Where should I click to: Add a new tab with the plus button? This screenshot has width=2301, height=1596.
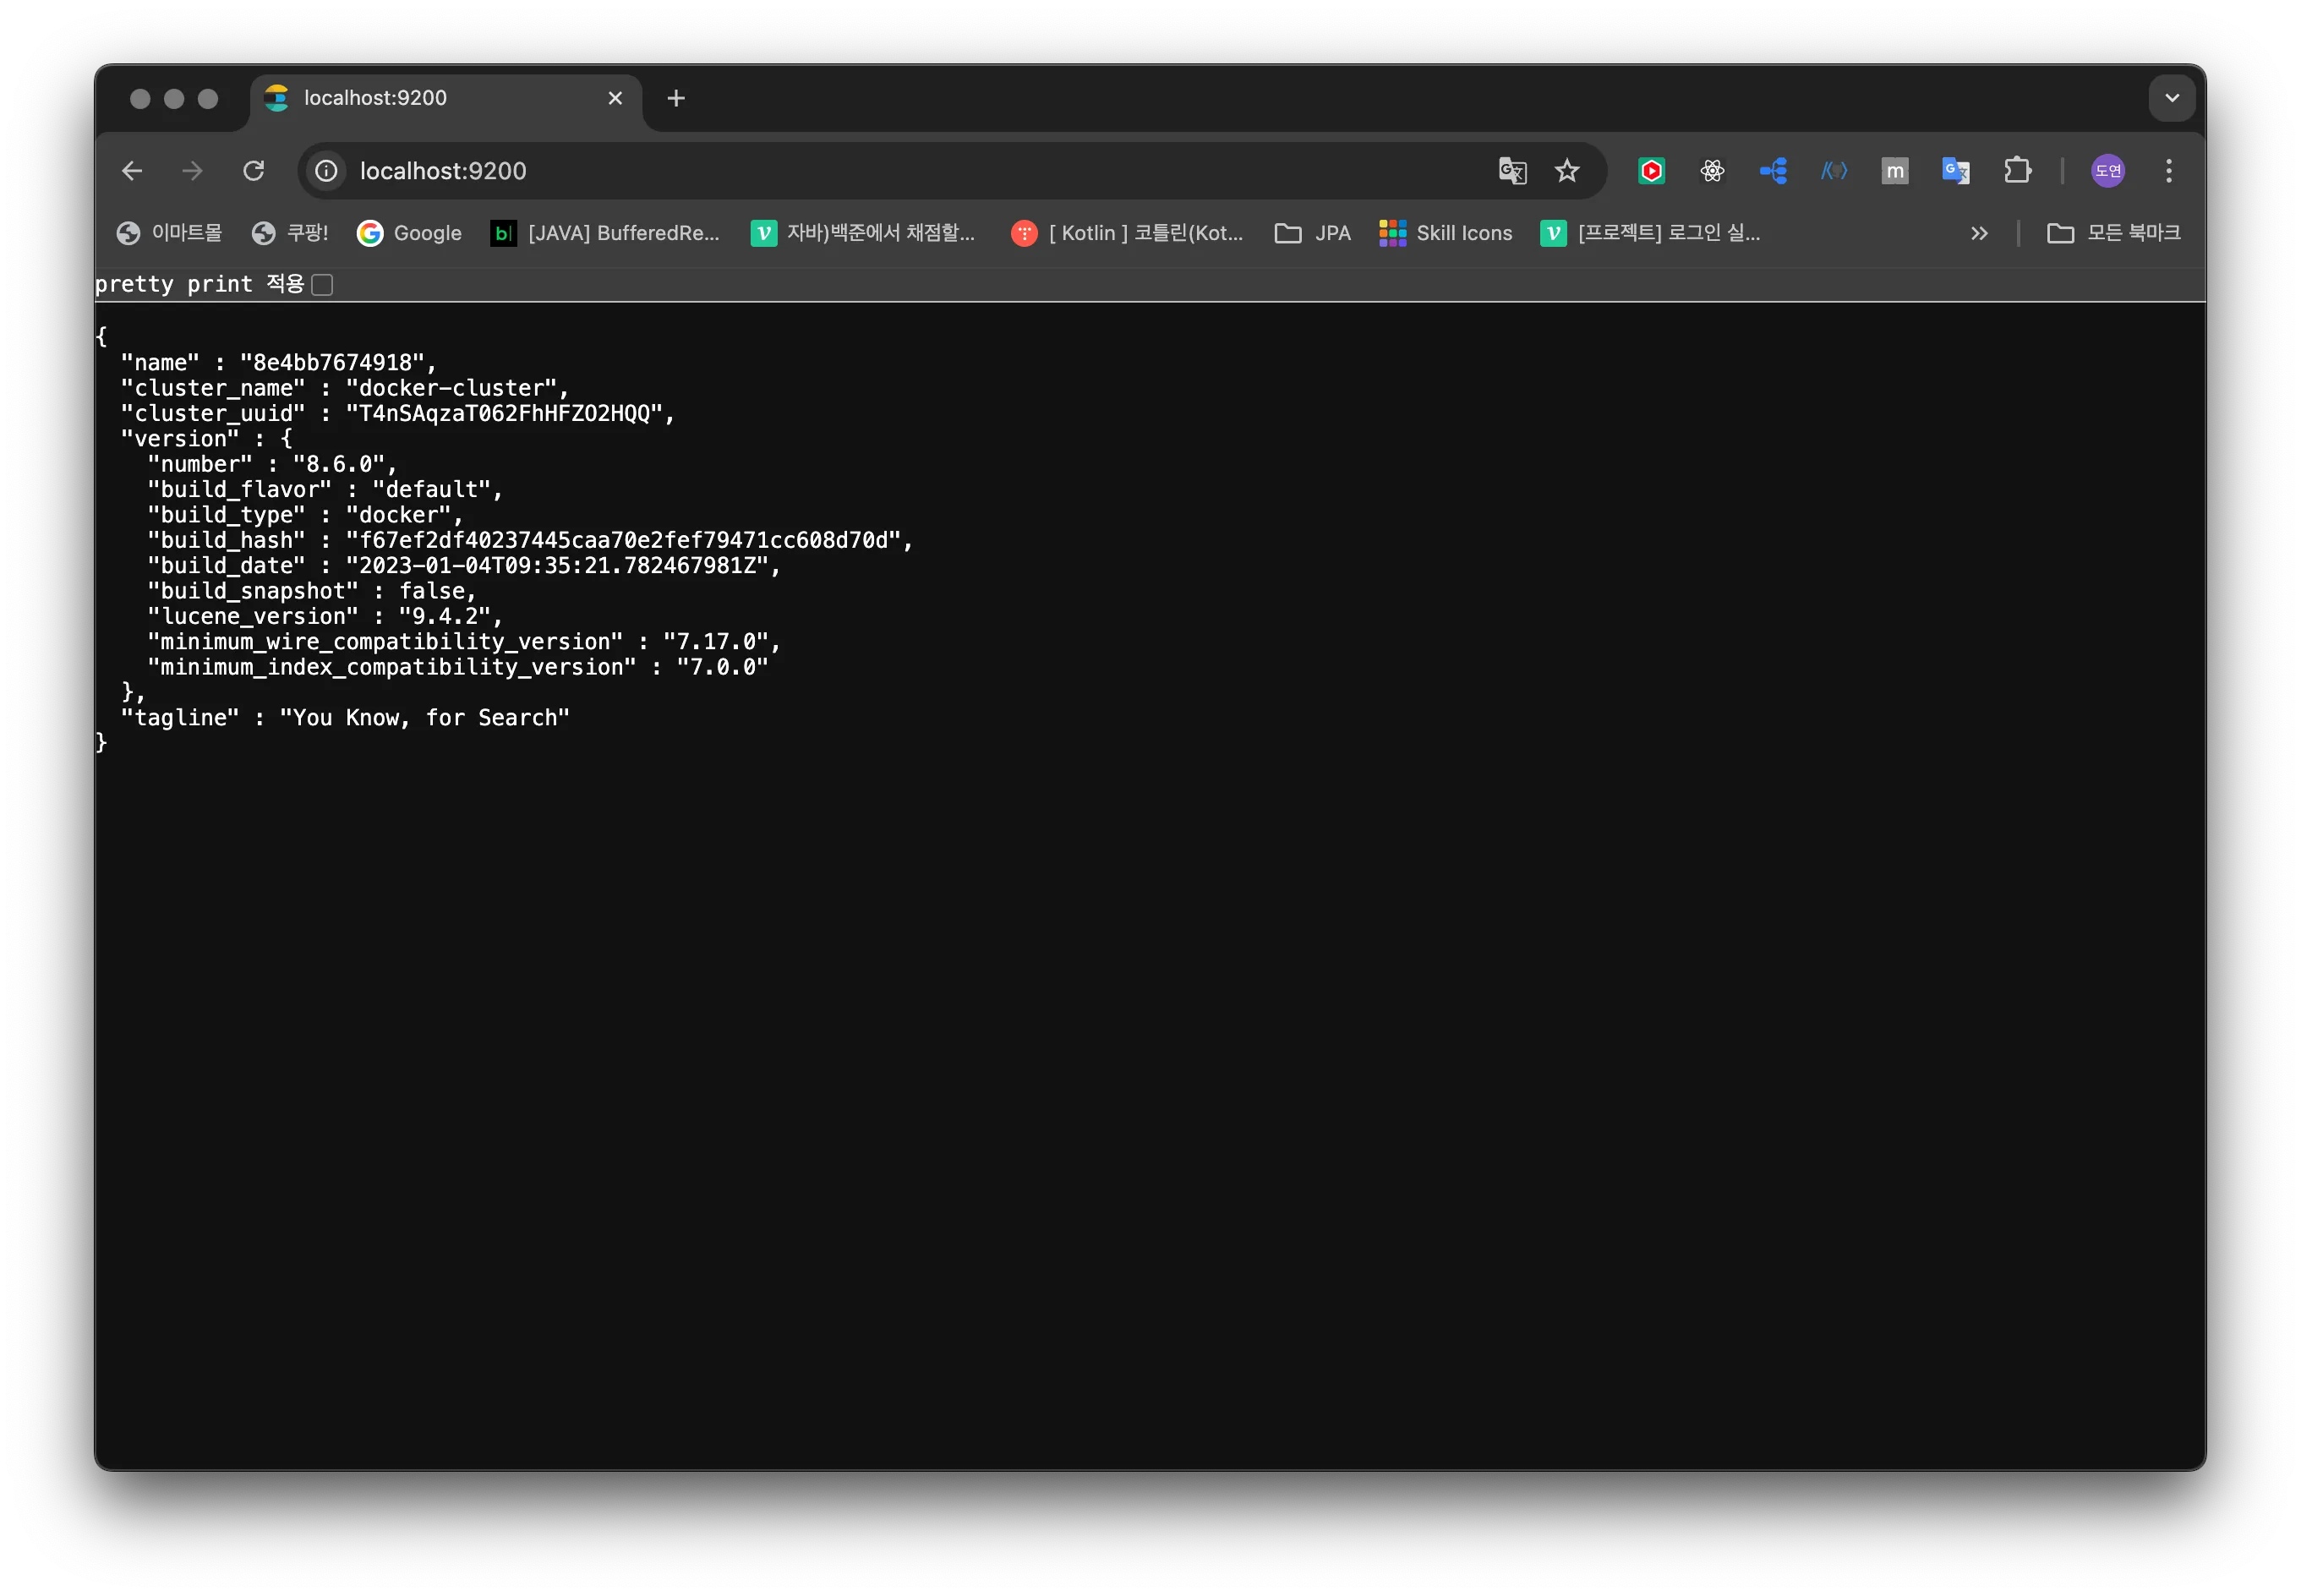tap(676, 98)
